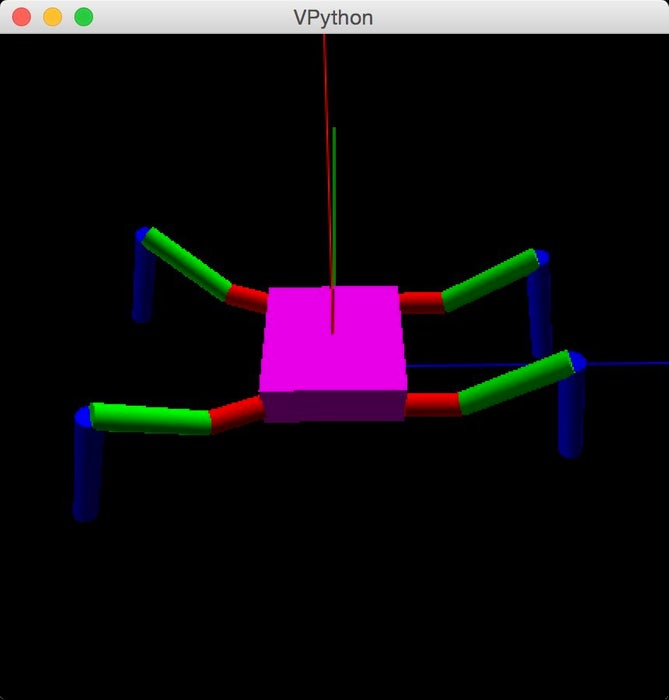
Task: Click the rear-left blue lower leg cylinder
Action: (143, 281)
